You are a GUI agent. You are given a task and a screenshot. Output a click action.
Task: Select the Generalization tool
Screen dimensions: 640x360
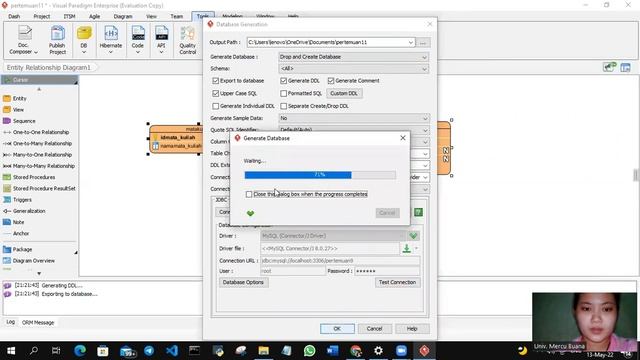29,211
